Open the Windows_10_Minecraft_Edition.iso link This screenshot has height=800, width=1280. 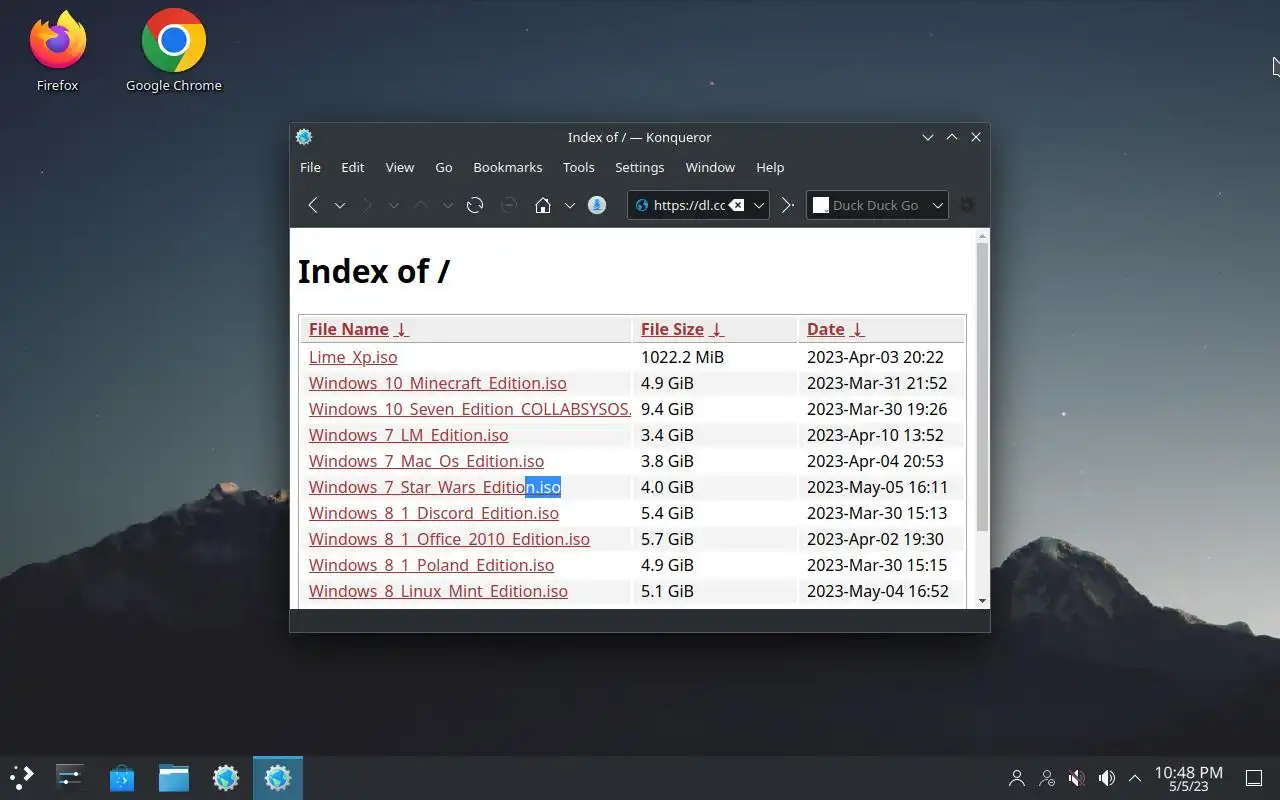[x=437, y=383]
